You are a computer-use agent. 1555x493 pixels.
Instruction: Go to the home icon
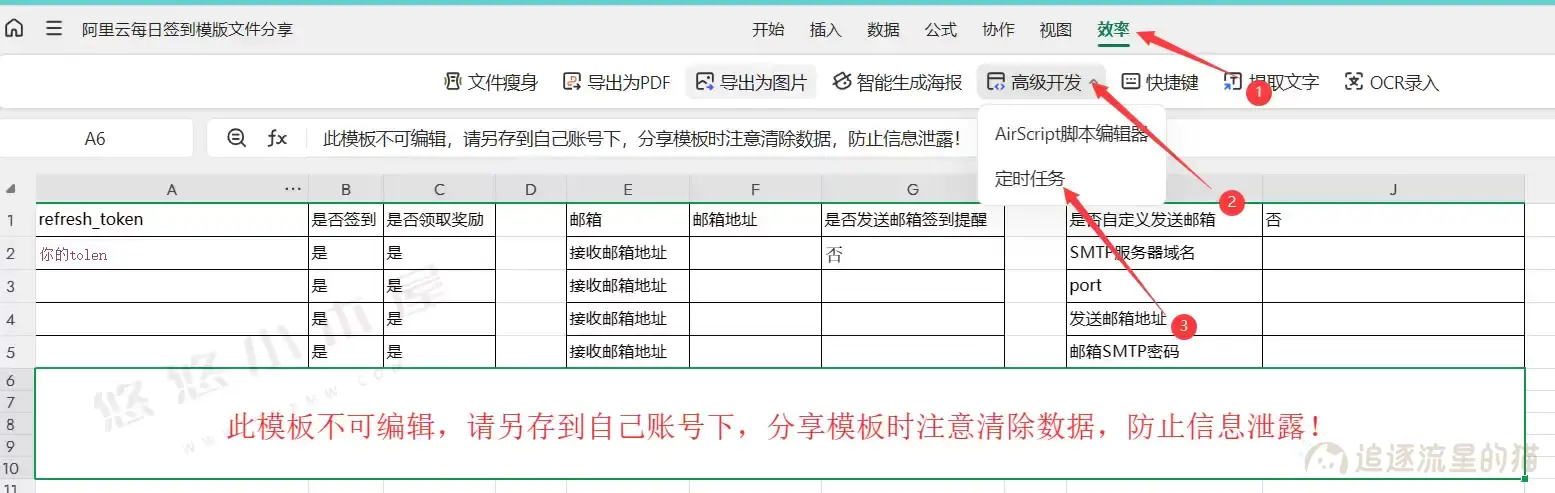click(14, 29)
